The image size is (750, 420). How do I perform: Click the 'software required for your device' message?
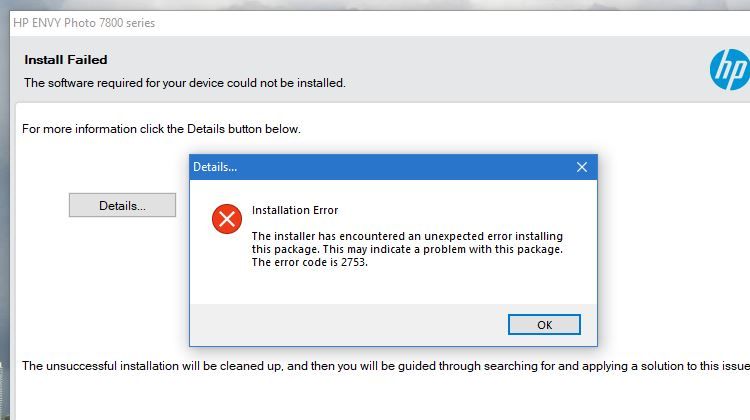(x=185, y=83)
